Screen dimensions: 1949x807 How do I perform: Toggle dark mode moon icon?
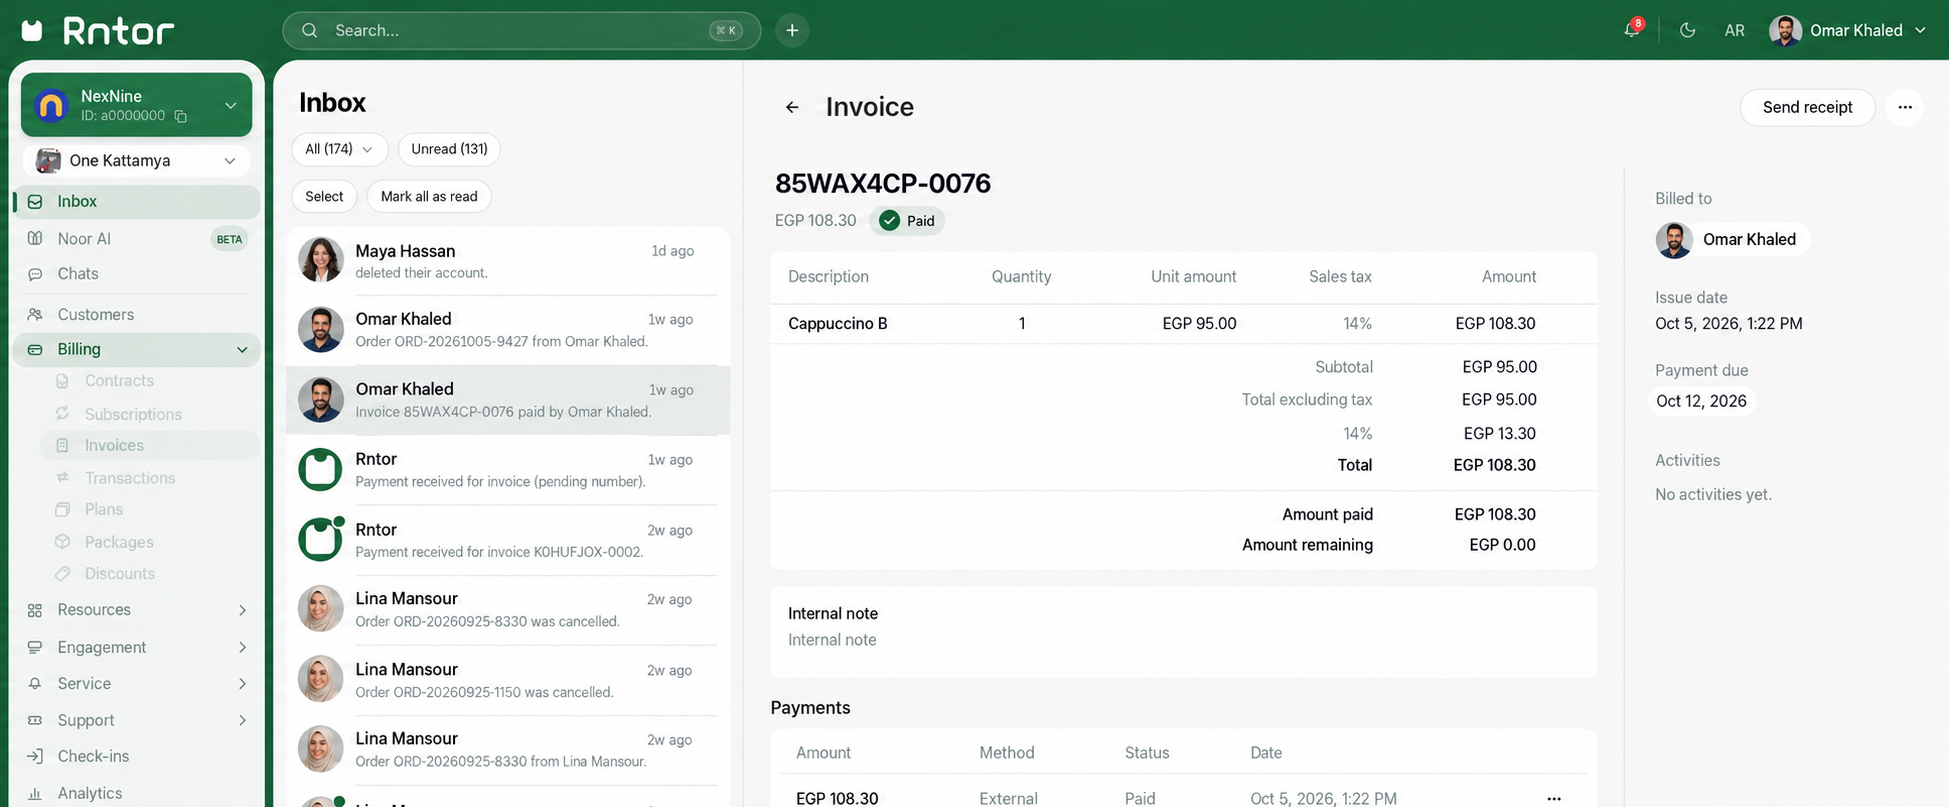pyautogui.click(x=1688, y=30)
